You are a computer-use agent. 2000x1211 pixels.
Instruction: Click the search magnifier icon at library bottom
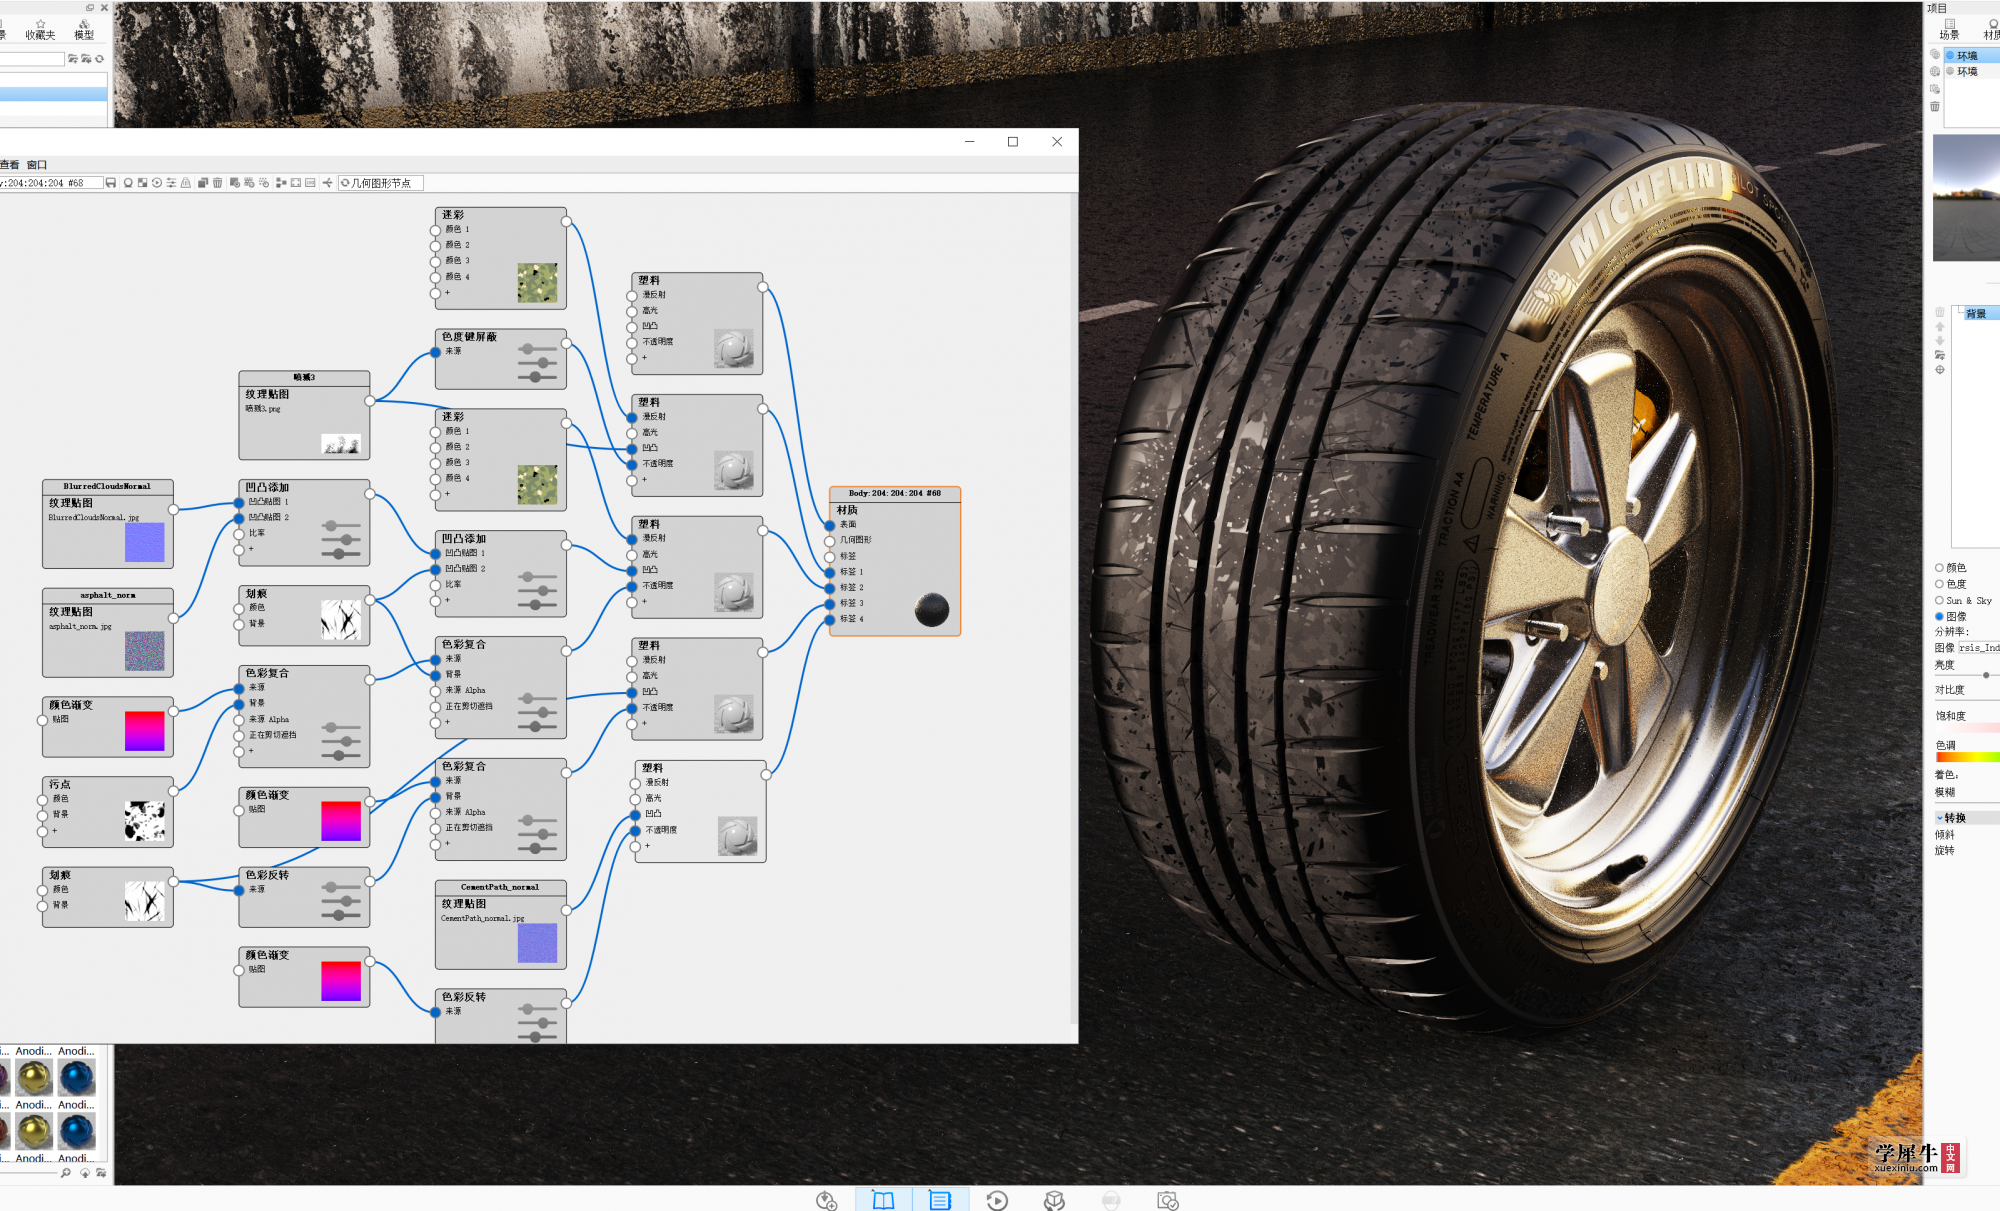(x=65, y=1173)
